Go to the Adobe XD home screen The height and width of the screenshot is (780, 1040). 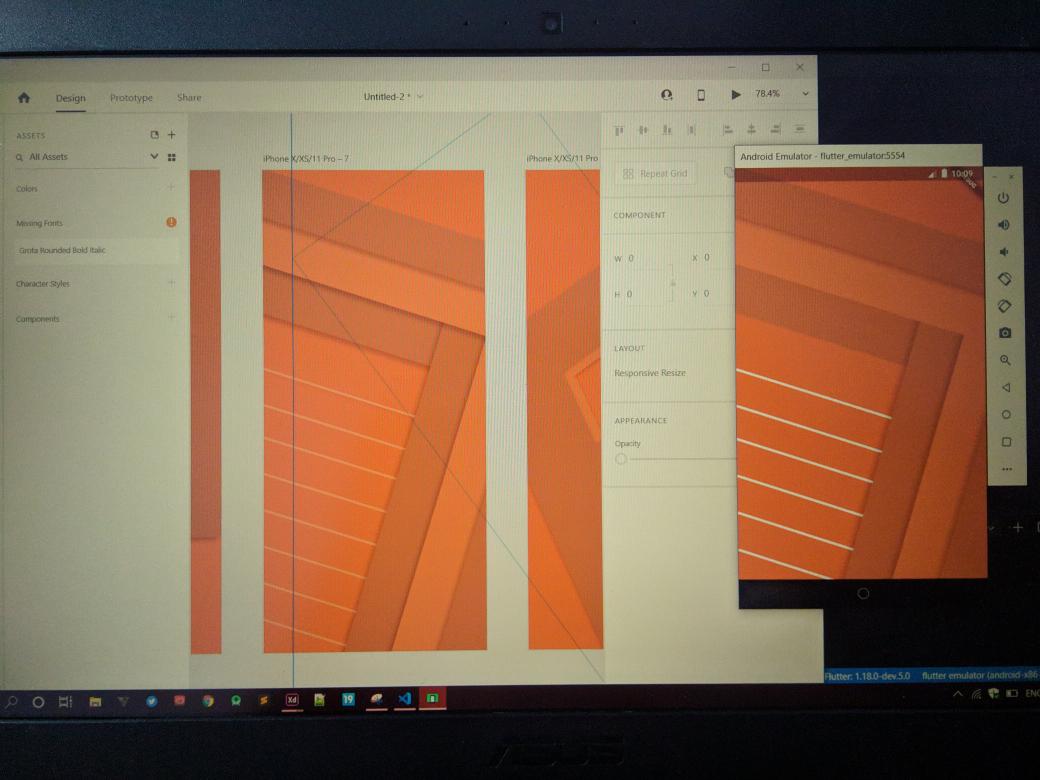point(24,98)
